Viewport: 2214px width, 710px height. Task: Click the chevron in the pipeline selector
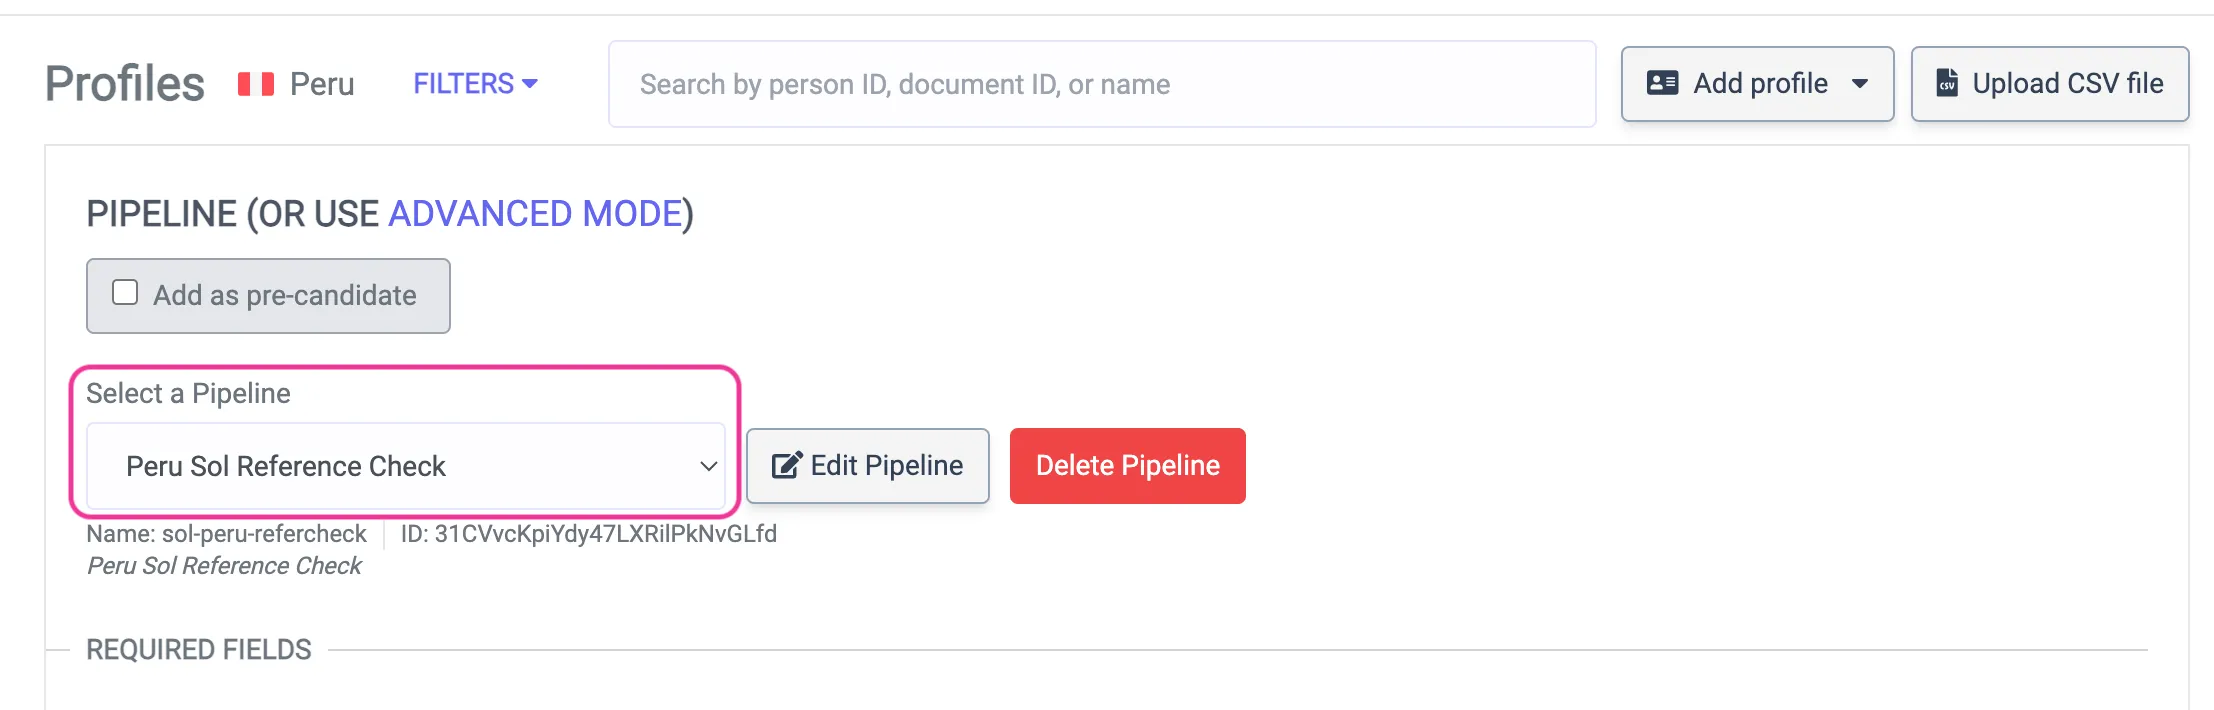(x=707, y=466)
